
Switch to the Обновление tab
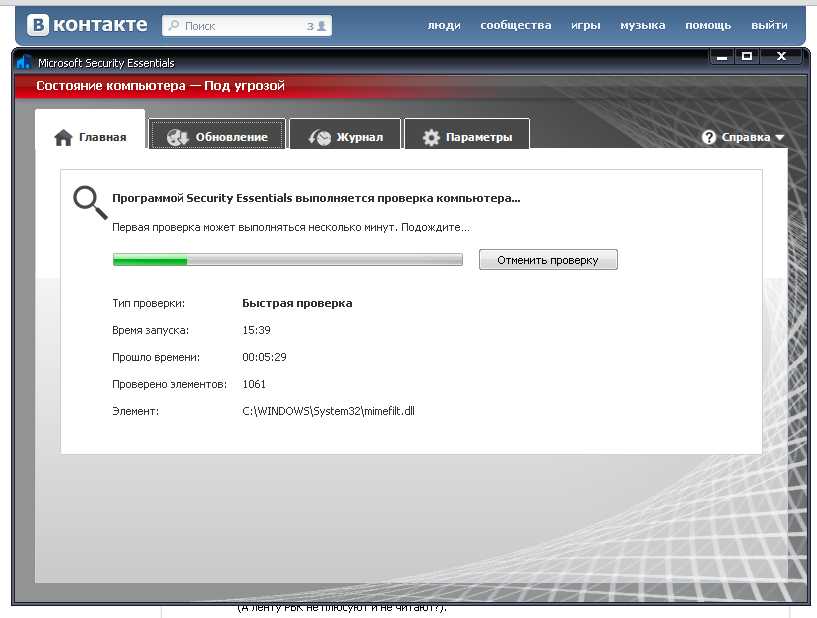tap(217, 134)
